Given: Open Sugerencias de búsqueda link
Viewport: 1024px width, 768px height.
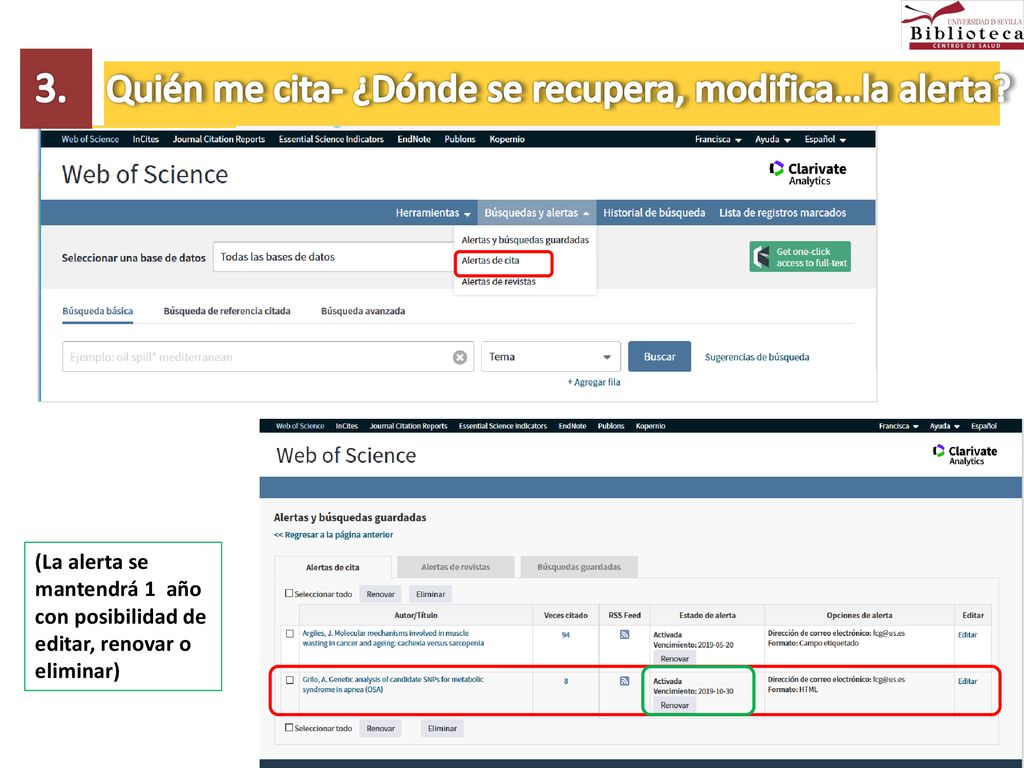Looking at the screenshot, I should (x=757, y=357).
